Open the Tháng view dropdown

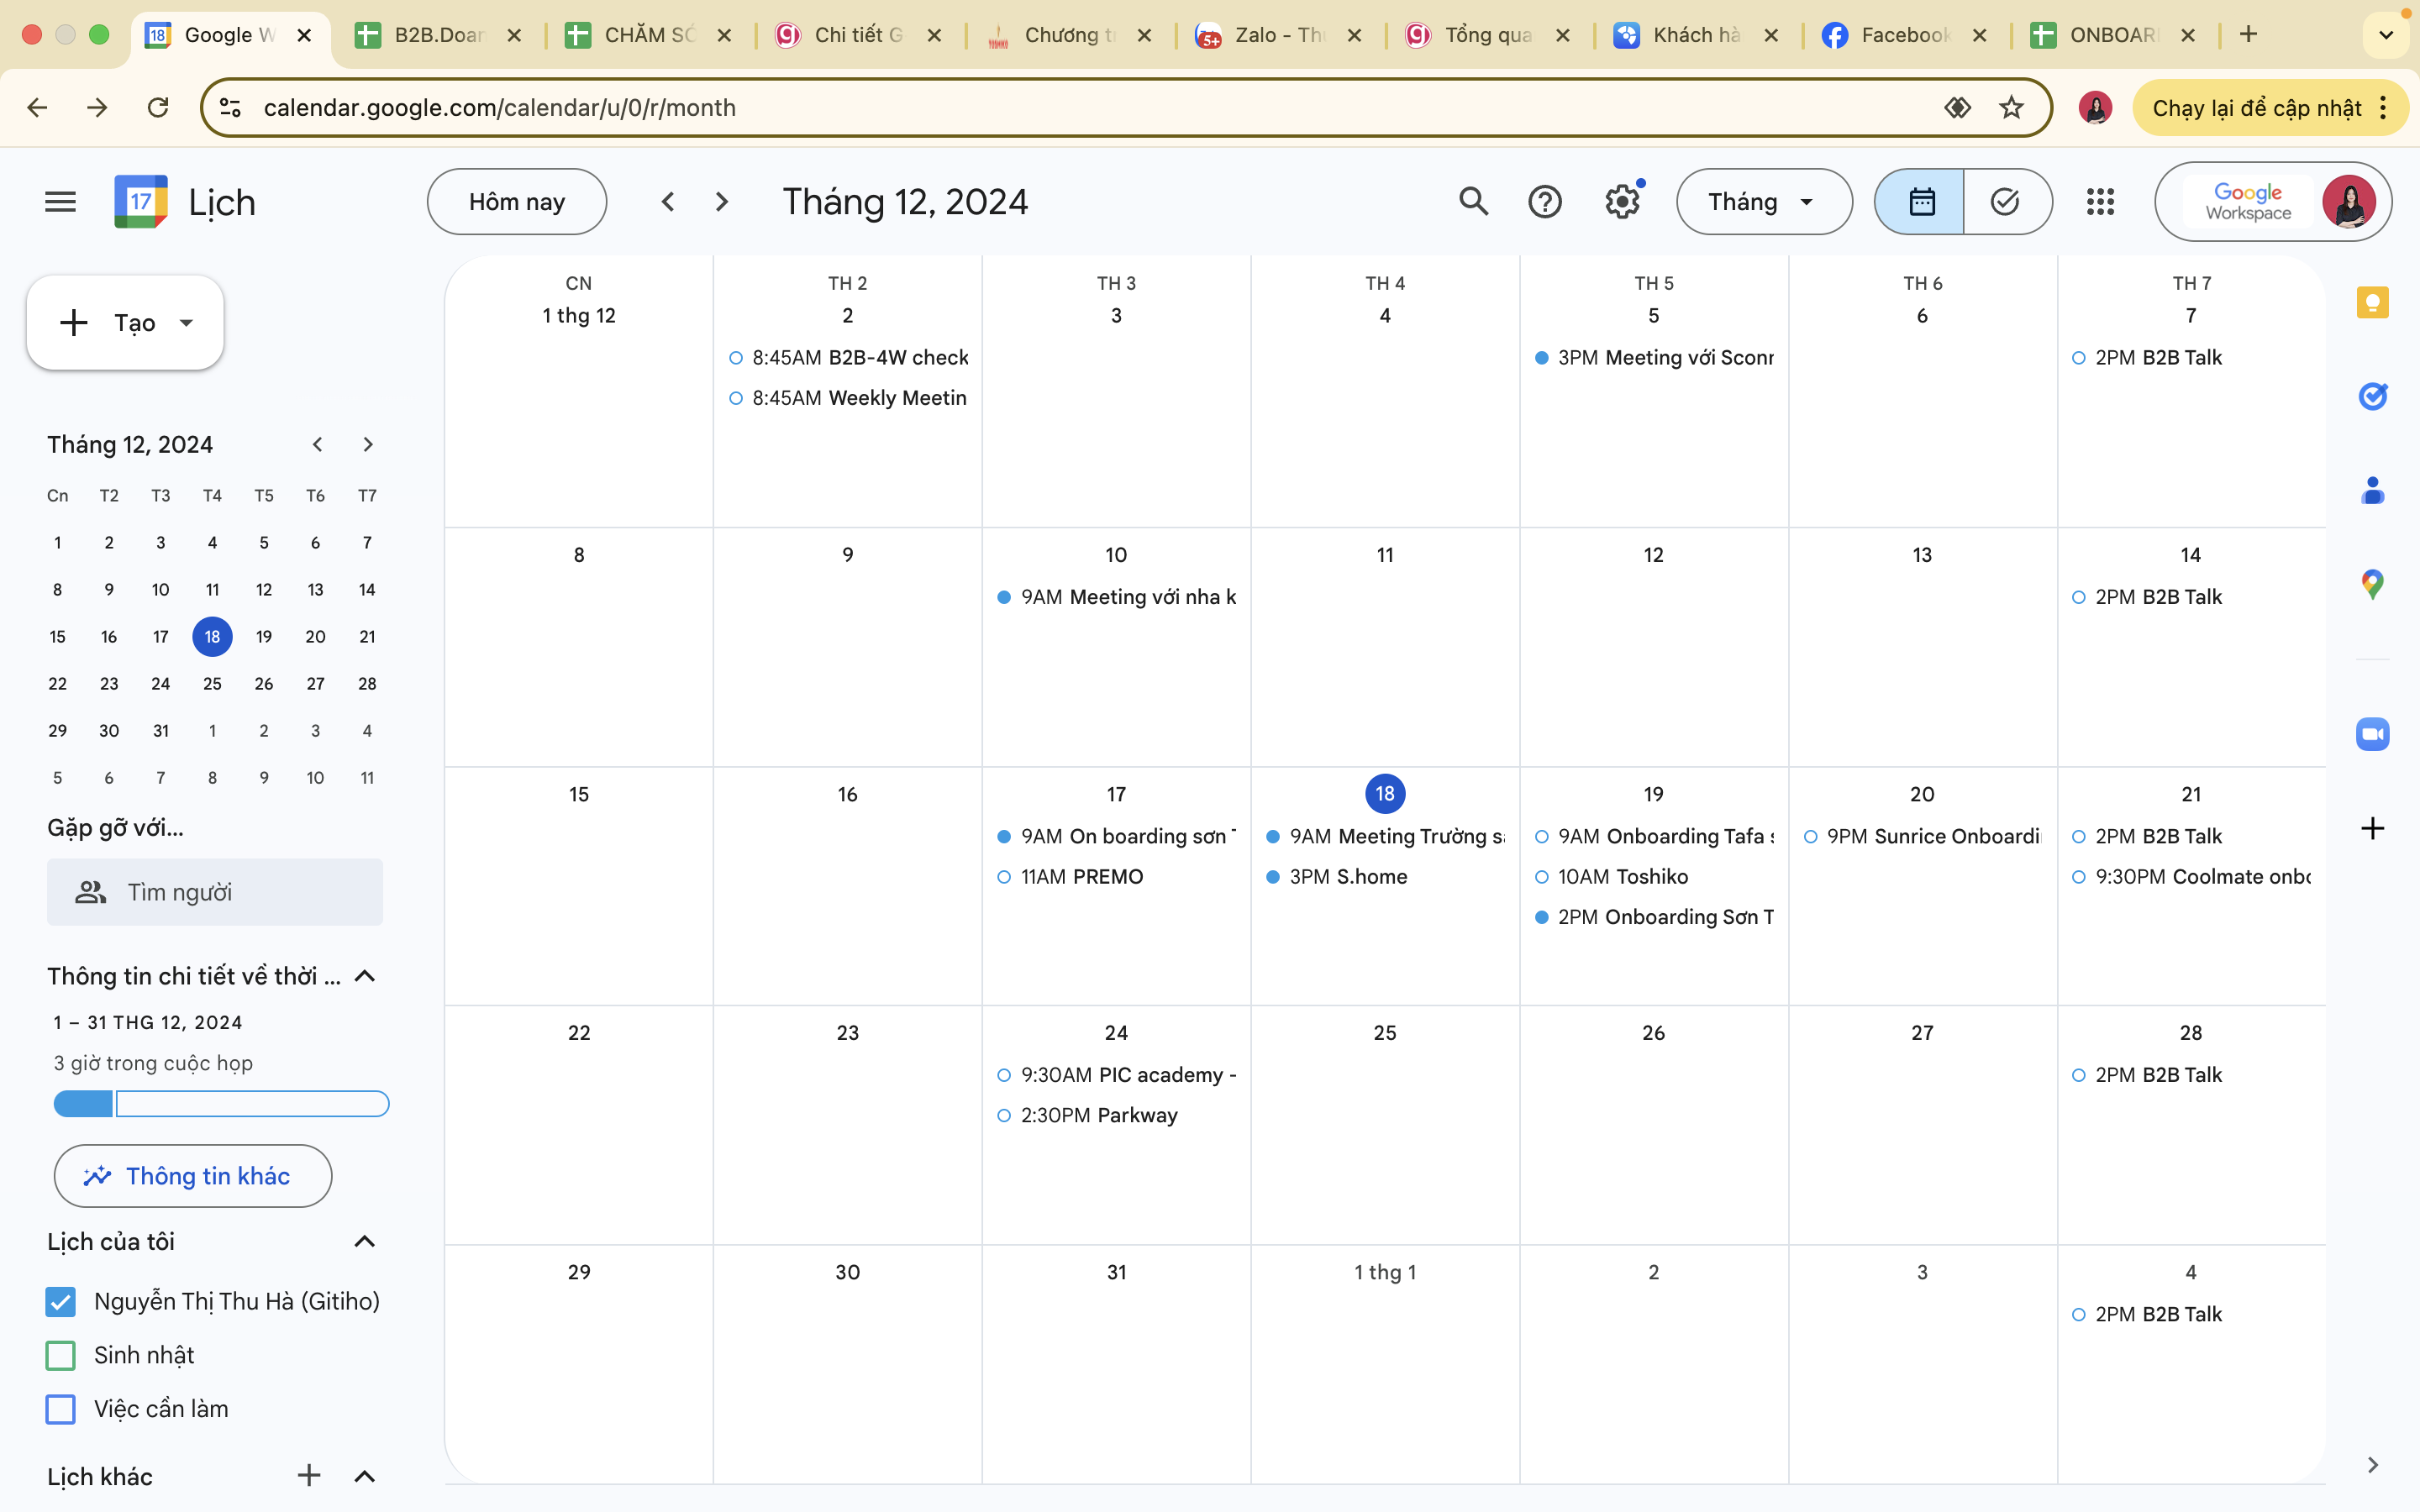coord(1763,202)
